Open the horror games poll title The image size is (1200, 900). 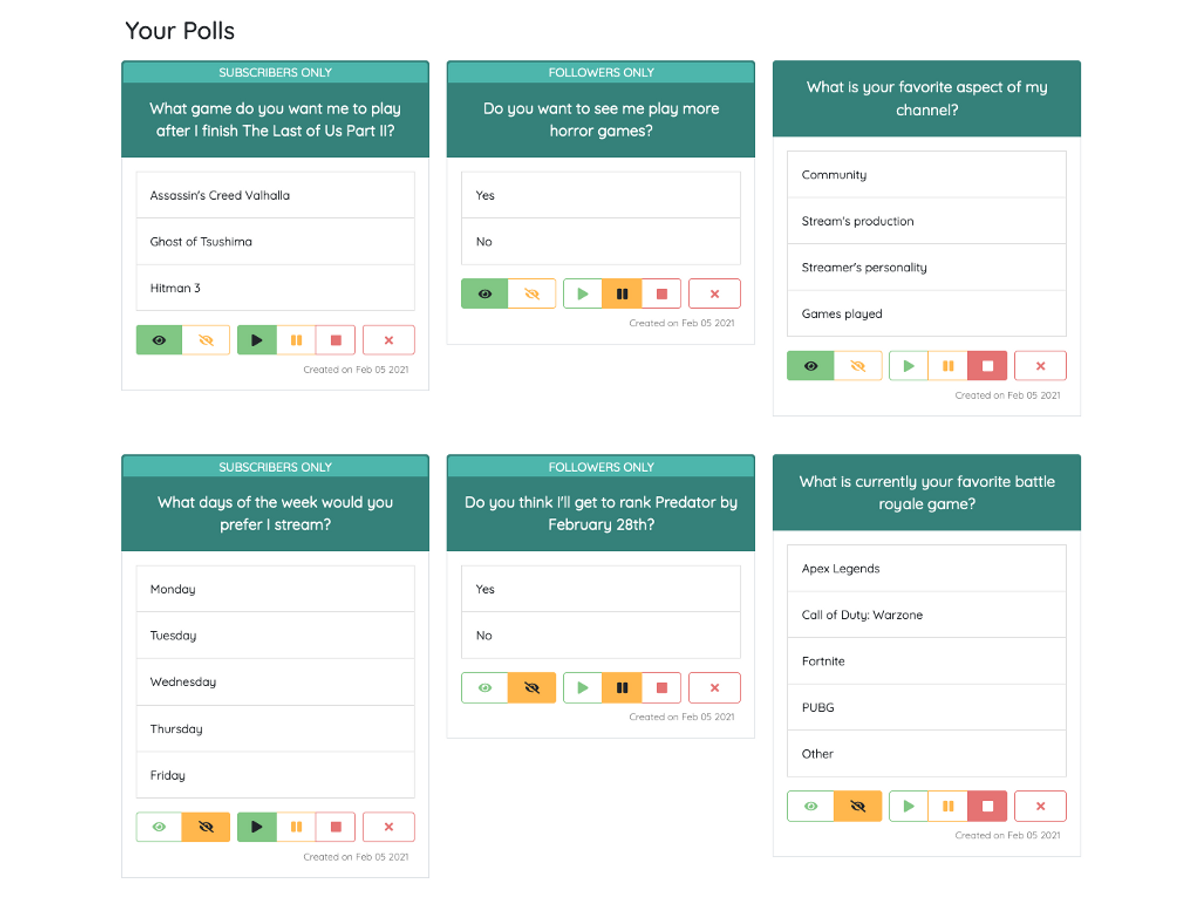600,120
